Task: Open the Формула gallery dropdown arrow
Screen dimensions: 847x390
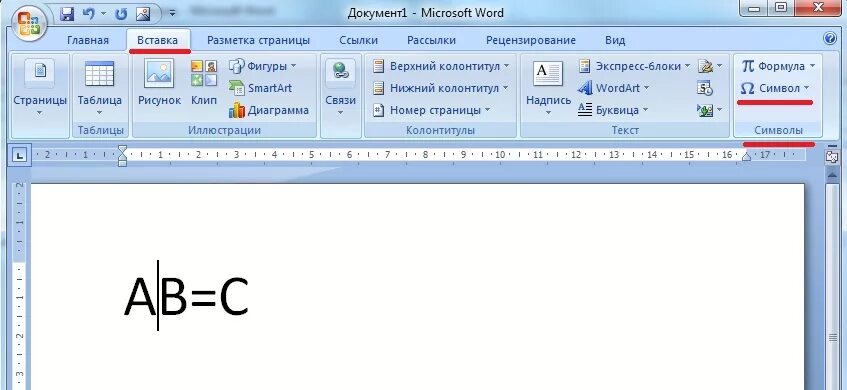Action: point(812,66)
